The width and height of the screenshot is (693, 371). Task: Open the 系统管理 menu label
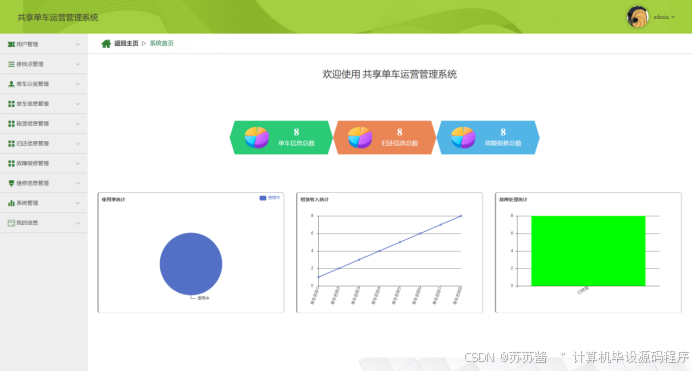pyautogui.click(x=27, y=203)
